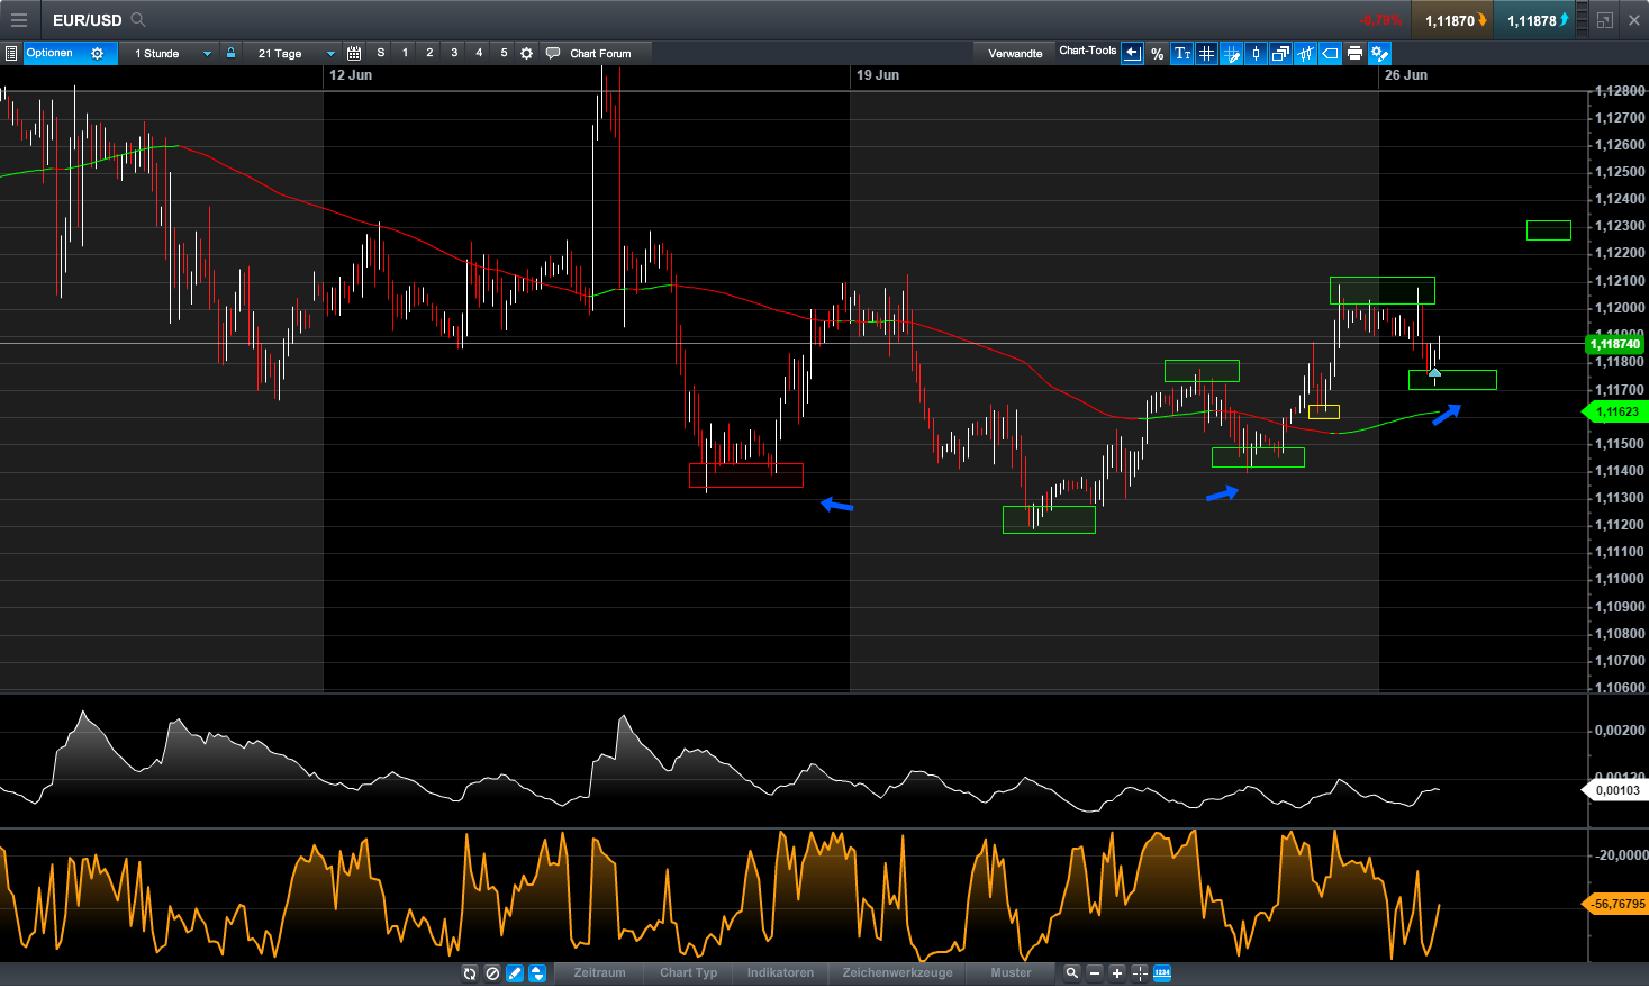This screenshot has height=986, width=1649.
Task: Enable the pencil drawing mode at the bottom
Action: (512, 973)
